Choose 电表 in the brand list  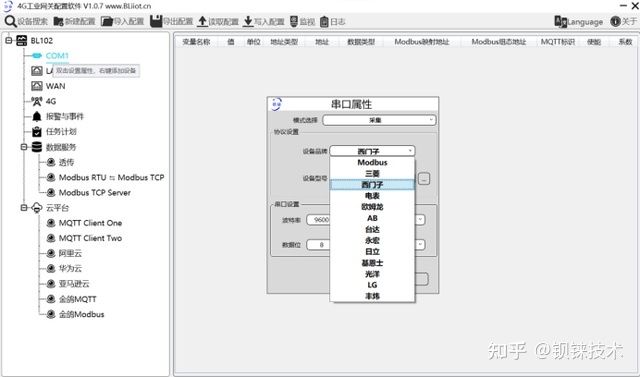(372, 196)
